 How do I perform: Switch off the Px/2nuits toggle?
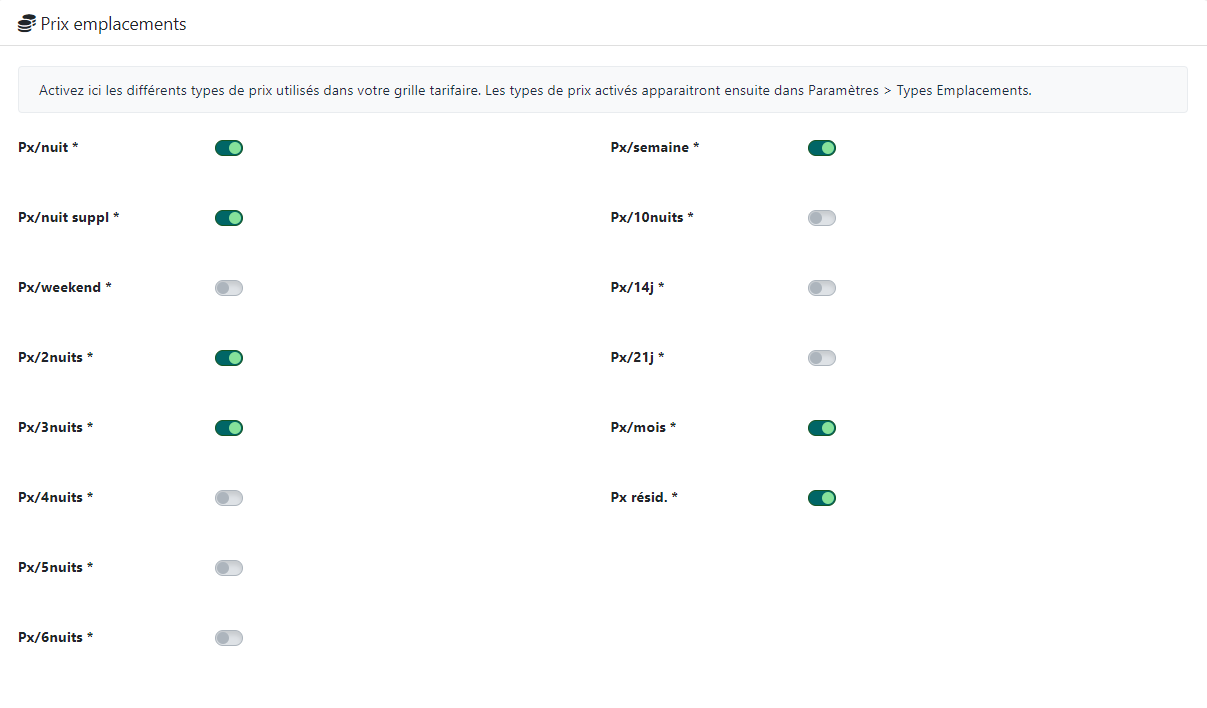click(x=229, y=358)
